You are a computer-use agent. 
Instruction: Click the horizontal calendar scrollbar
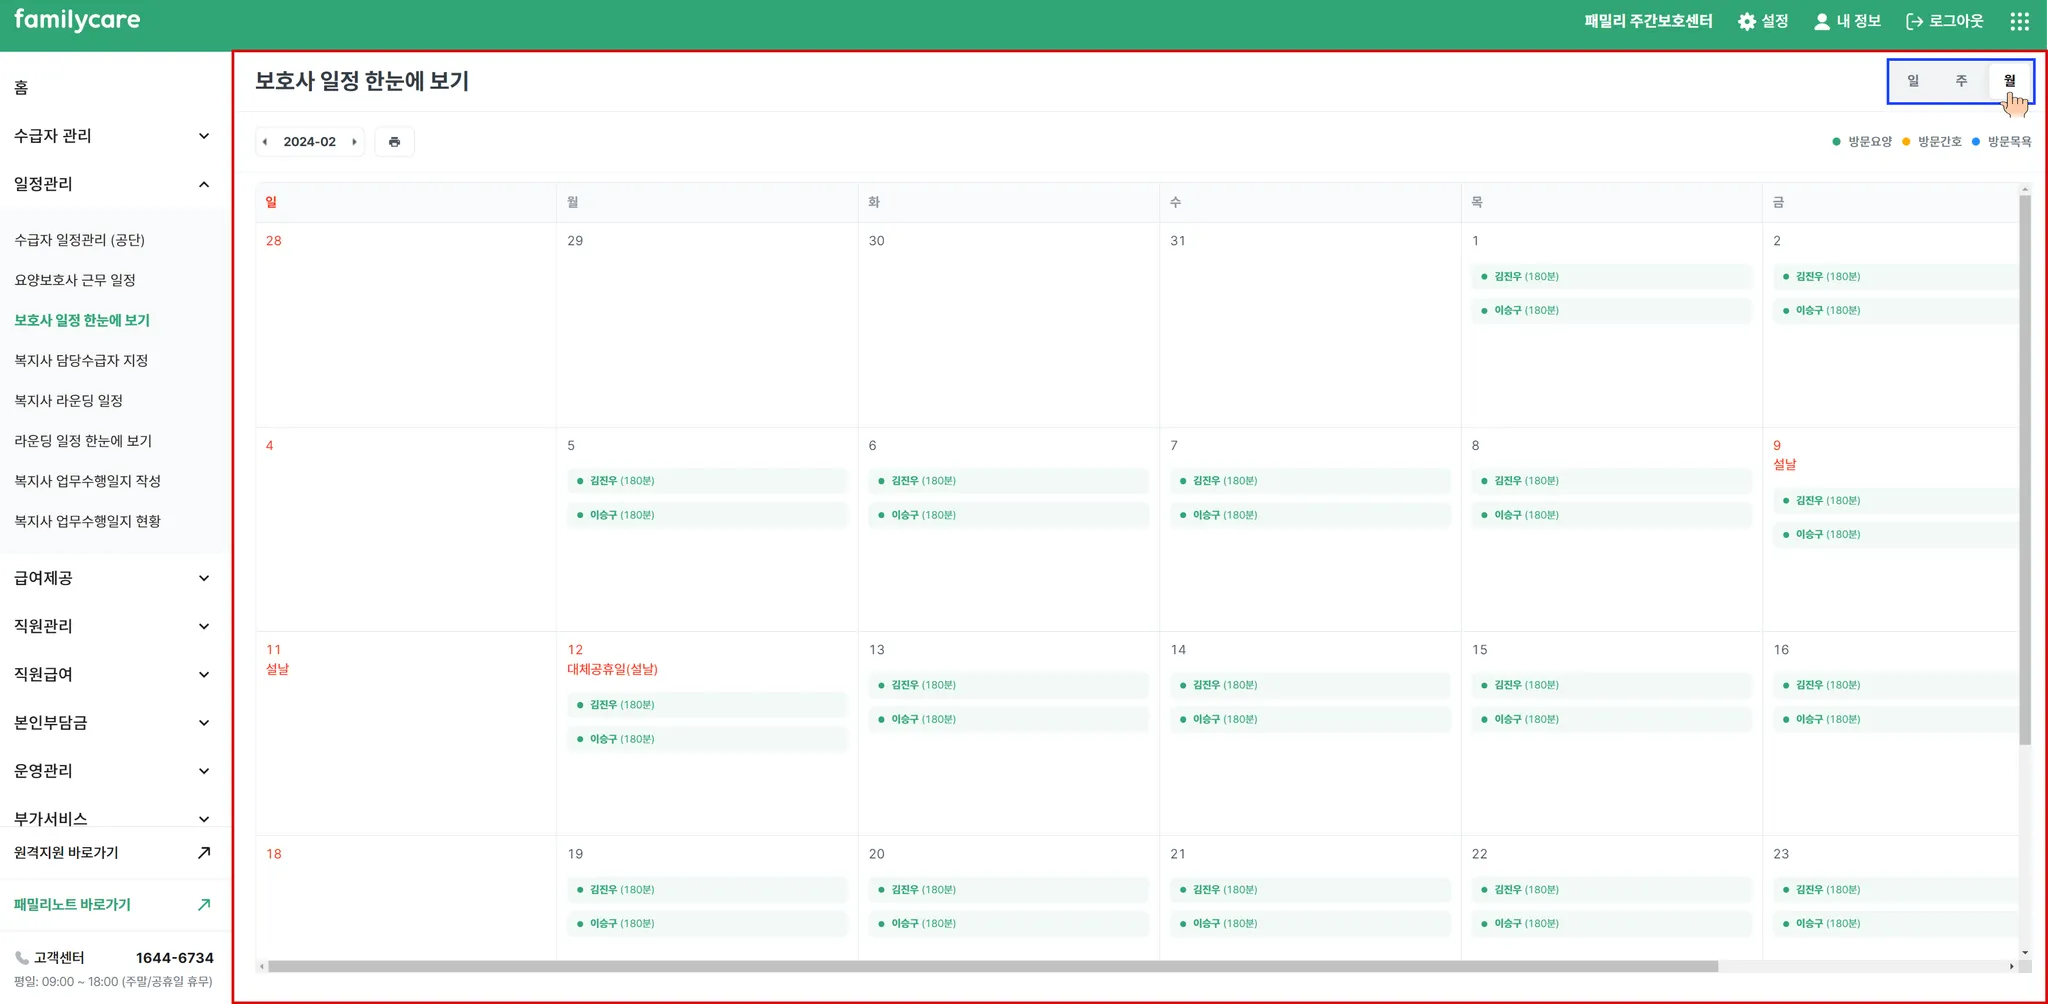[x=993, y=967]
